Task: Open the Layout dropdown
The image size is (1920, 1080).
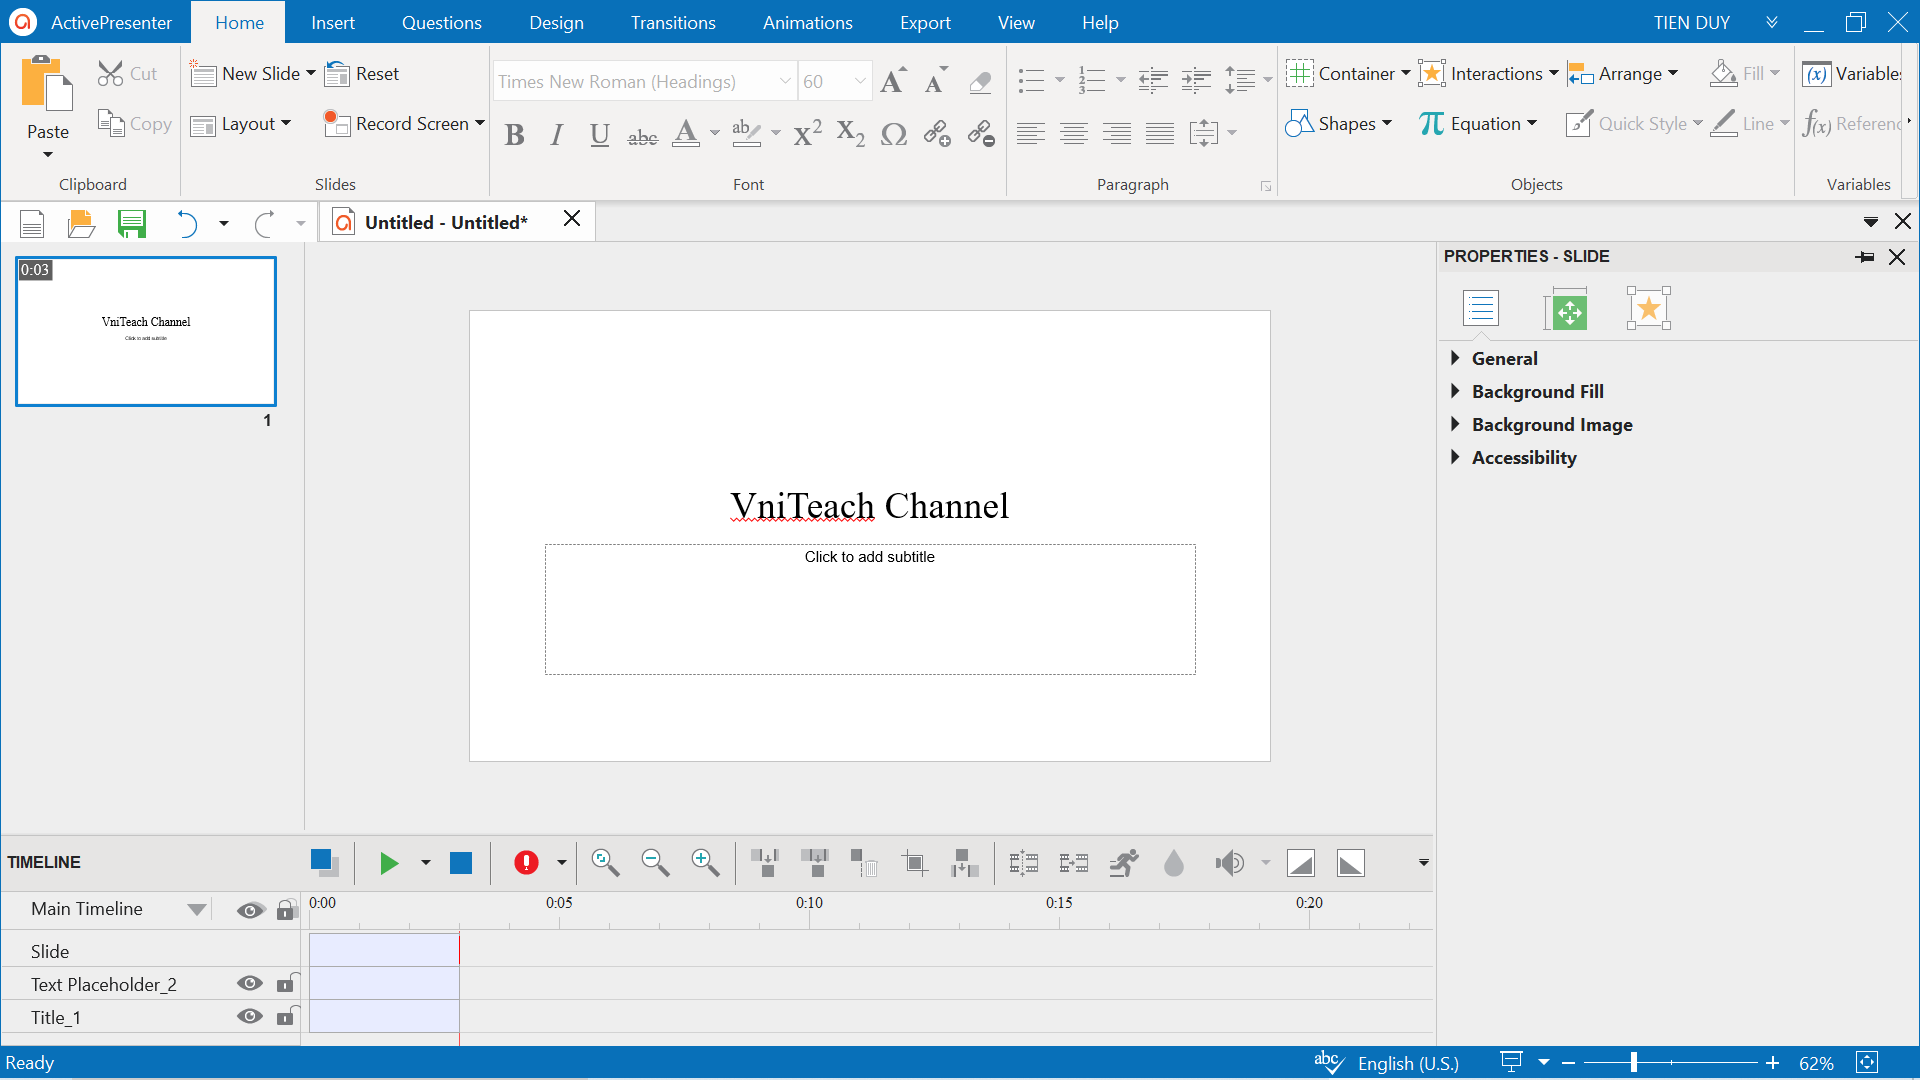Action: 241,124
